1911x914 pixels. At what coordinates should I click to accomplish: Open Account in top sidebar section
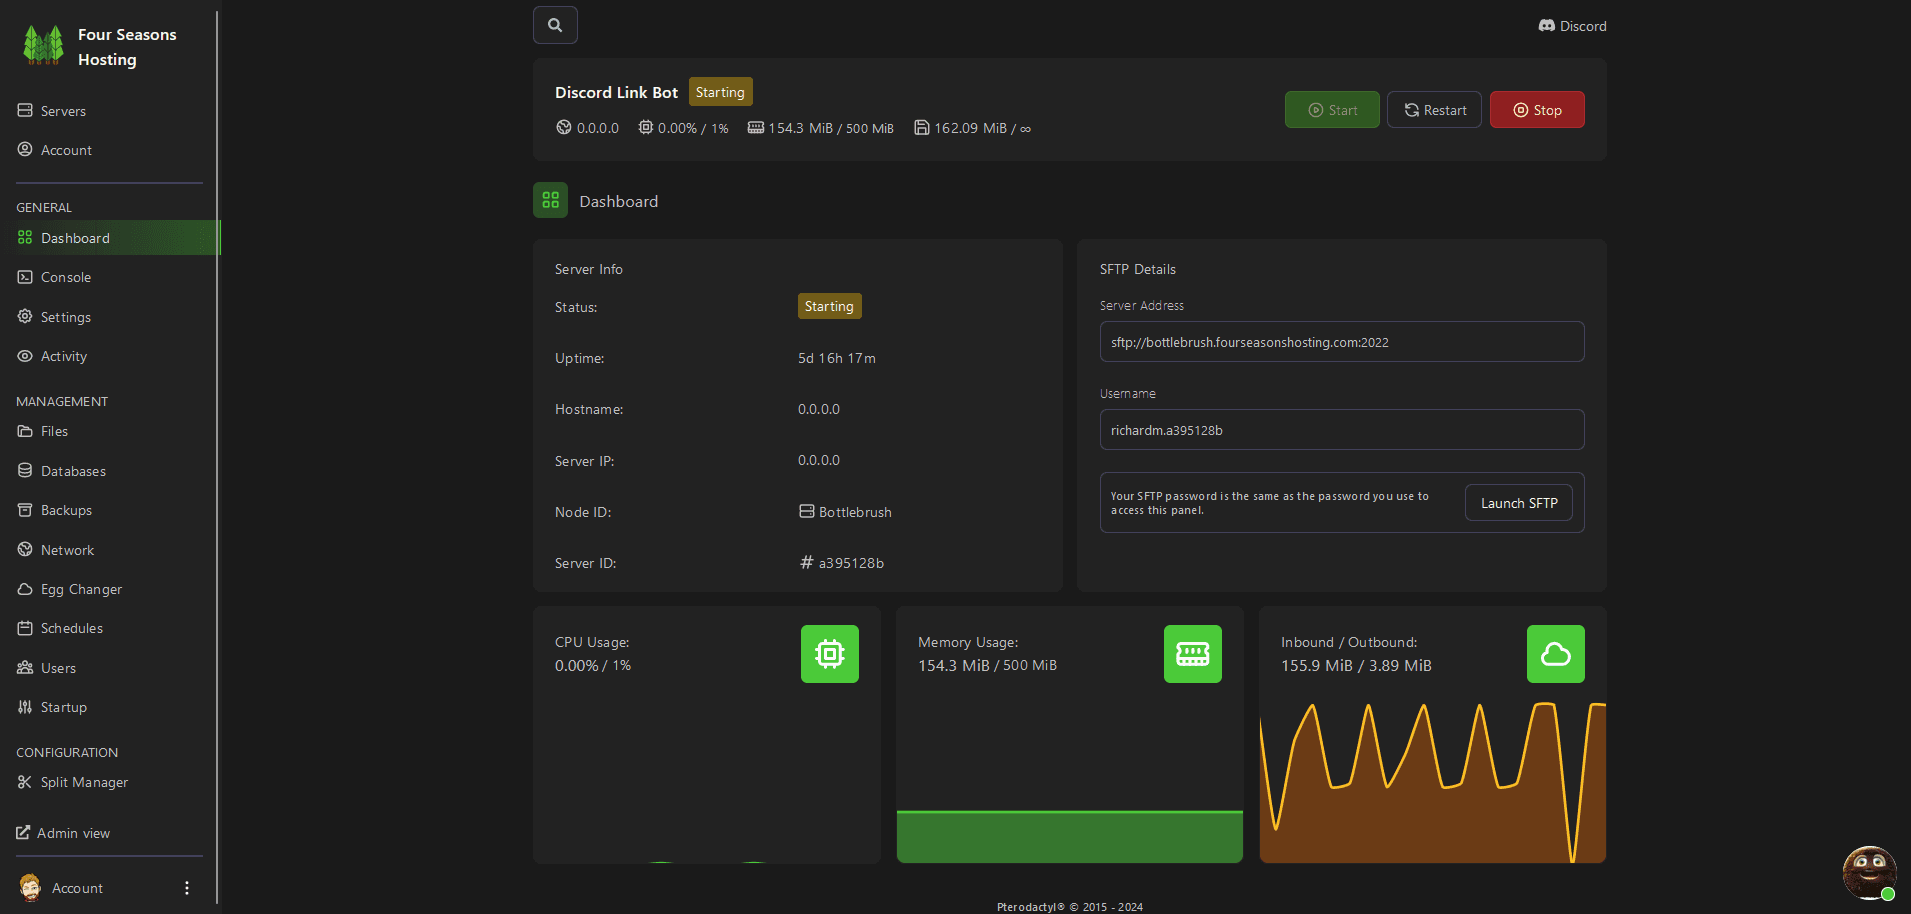click(x=110, y=150)
